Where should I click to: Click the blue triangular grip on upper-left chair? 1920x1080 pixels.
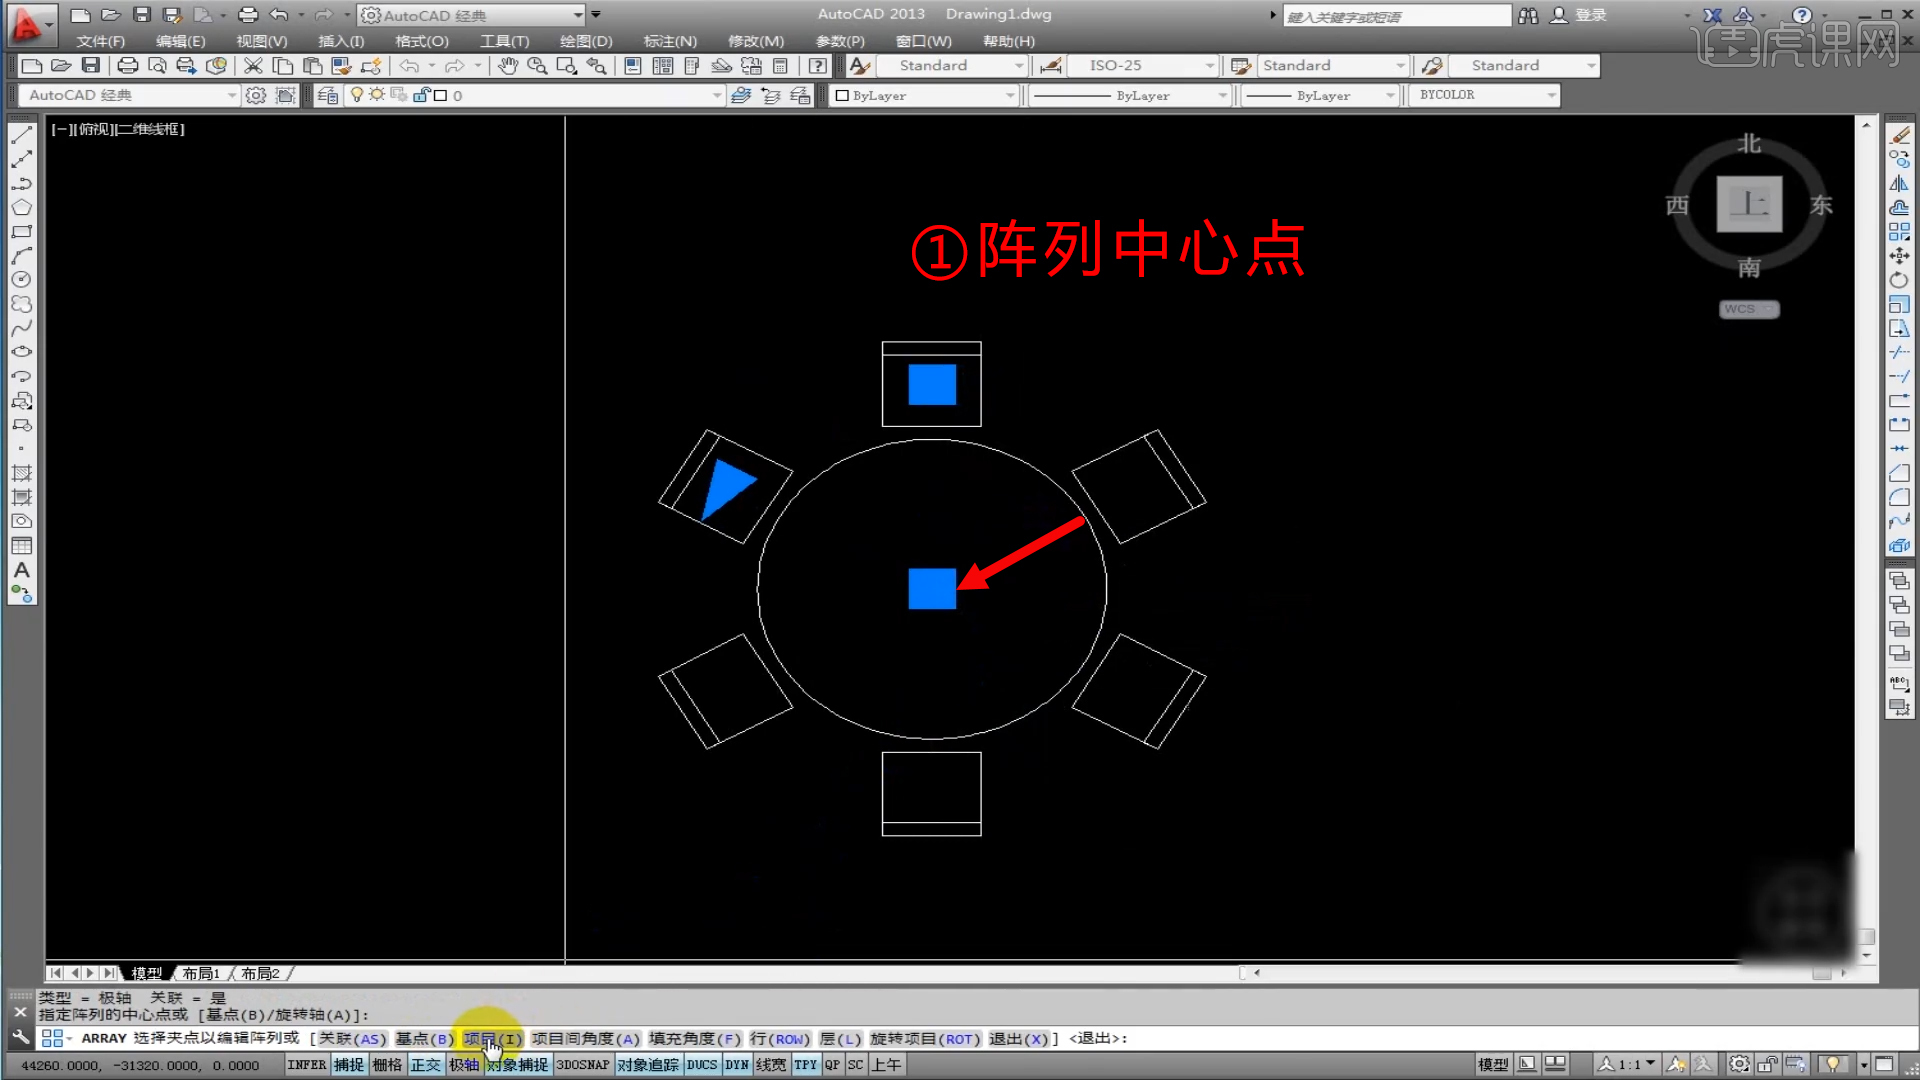coord(727,489)
